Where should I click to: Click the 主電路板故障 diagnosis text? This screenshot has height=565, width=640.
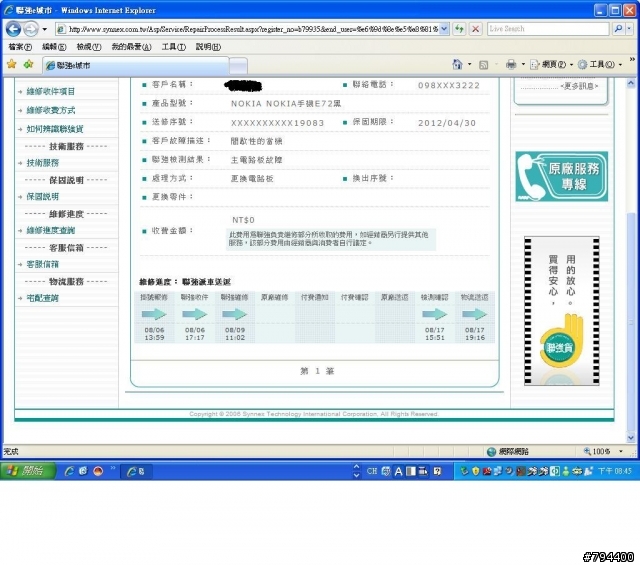click(x=256, y=160)
